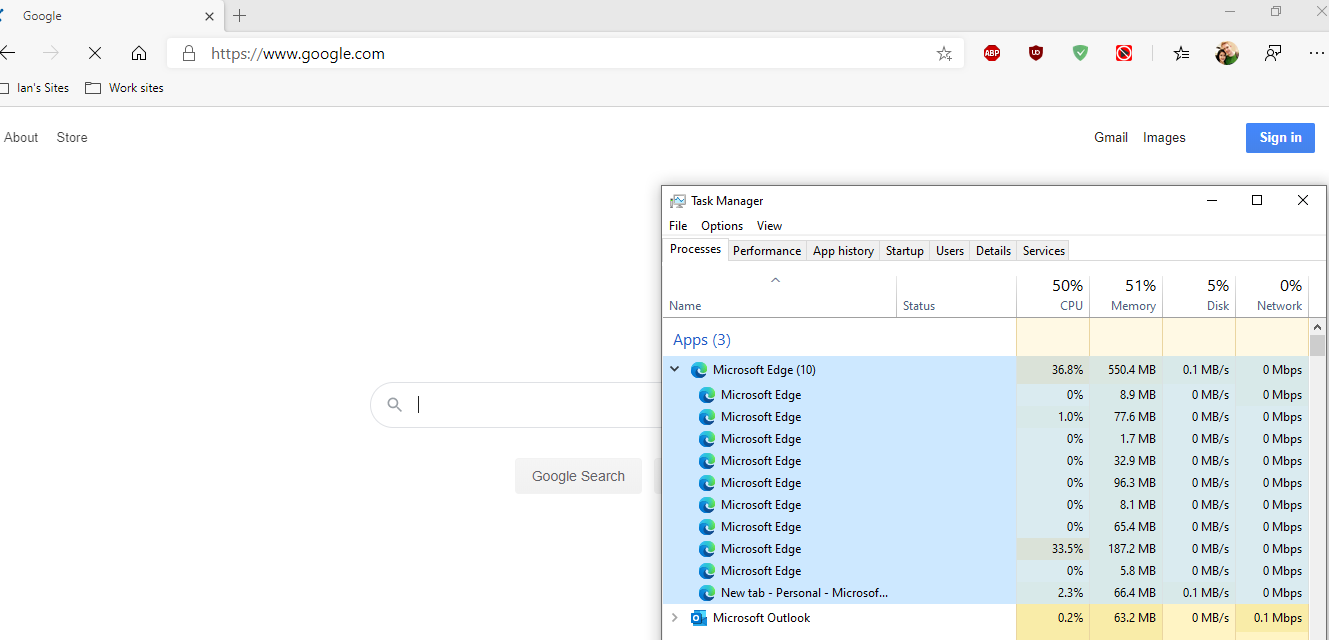Open the File menu in Task Manager
Screen dimensions: 1329x640
(x=678, y=226)
